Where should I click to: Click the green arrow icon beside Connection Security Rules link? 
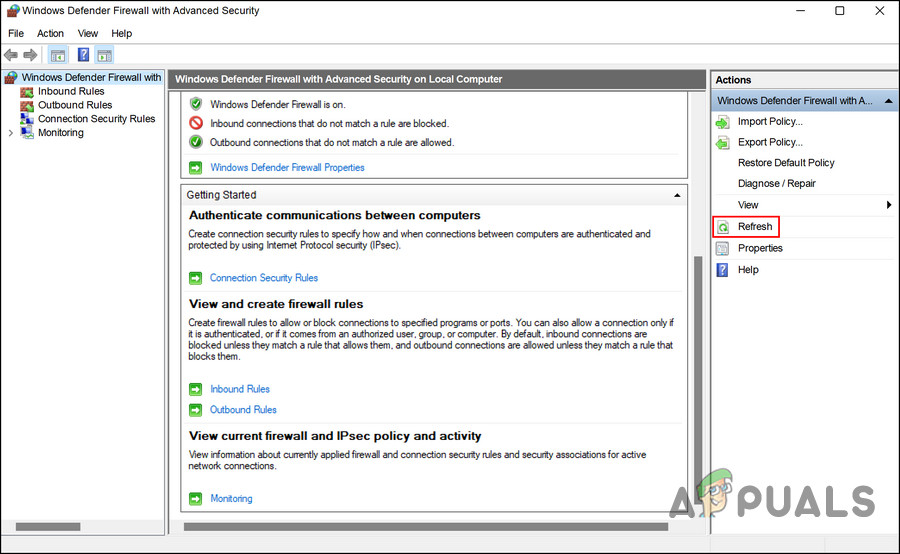[196, 278]
